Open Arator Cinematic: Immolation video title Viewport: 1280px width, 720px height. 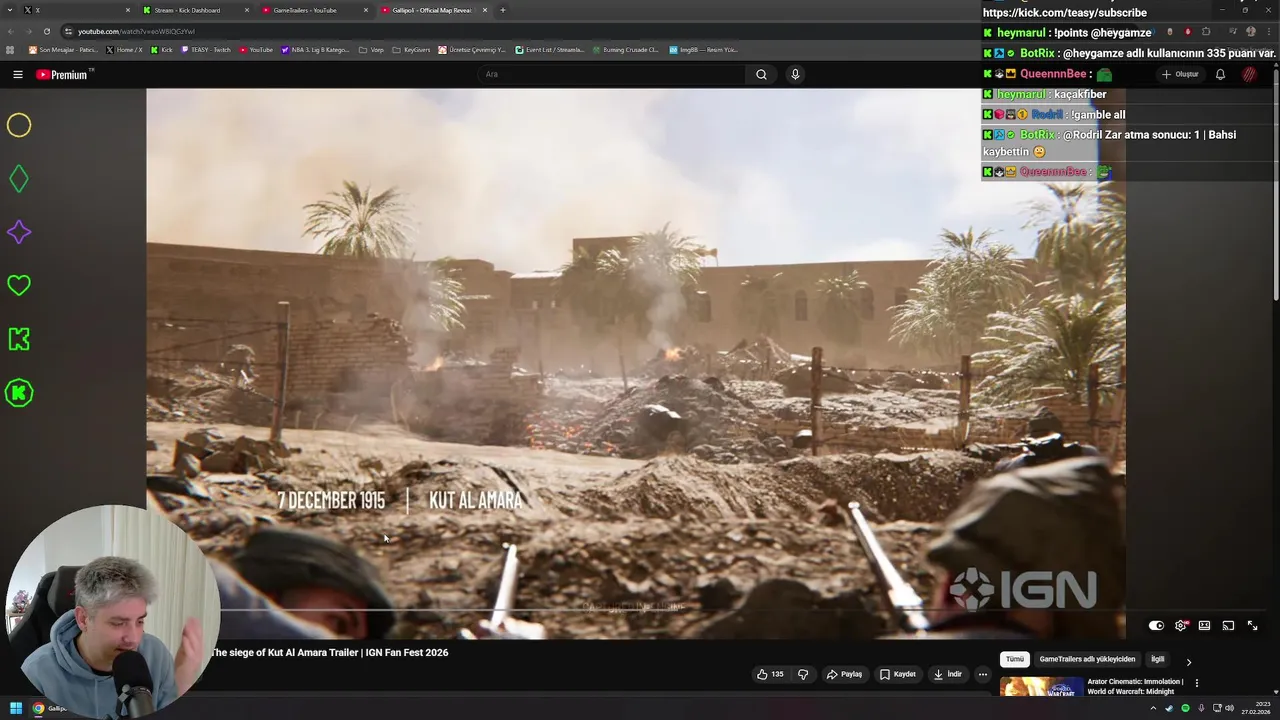[1135, 686]
